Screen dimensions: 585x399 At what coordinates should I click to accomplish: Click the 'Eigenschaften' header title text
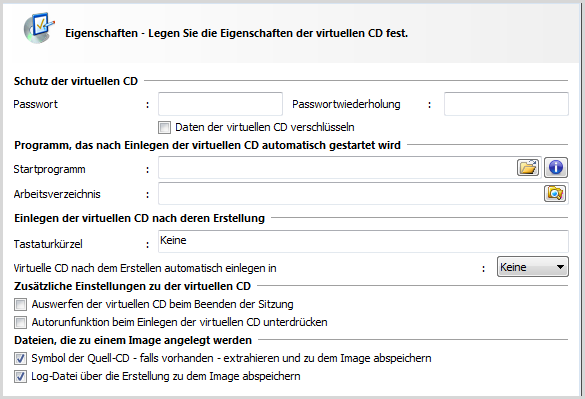point(101,34)
